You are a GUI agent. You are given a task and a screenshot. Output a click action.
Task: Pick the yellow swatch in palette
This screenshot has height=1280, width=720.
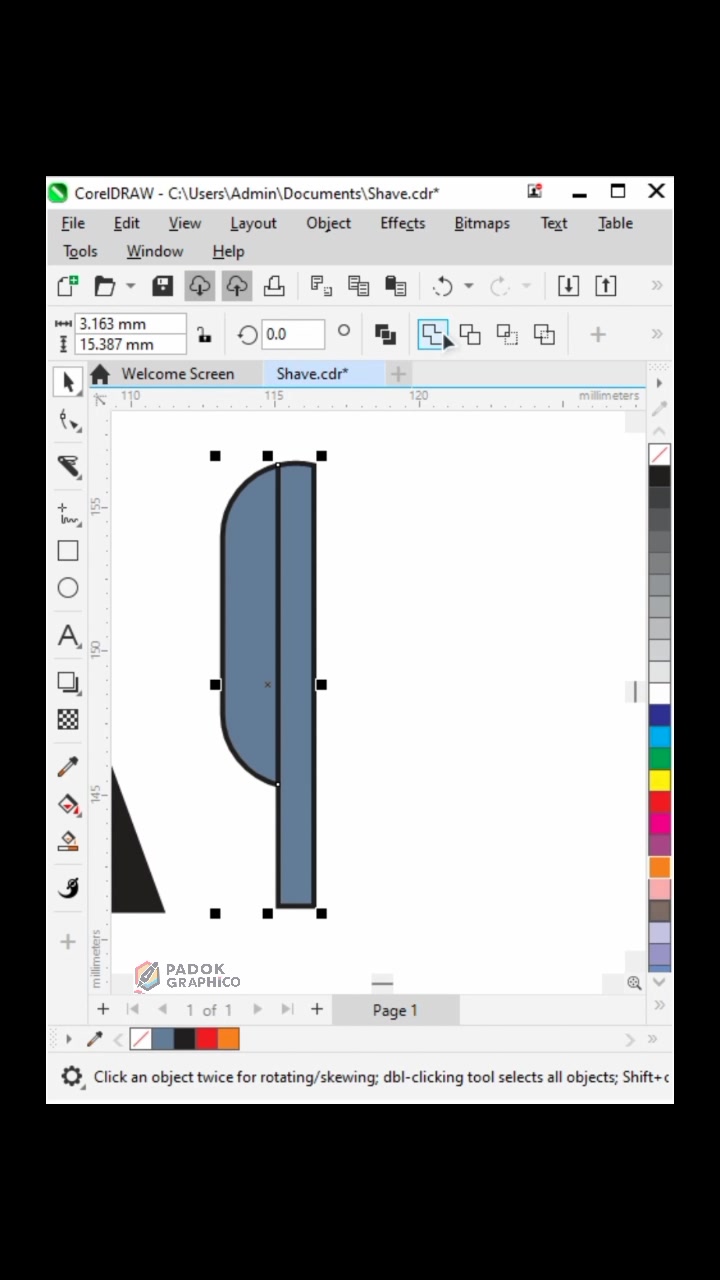[660, 780]
